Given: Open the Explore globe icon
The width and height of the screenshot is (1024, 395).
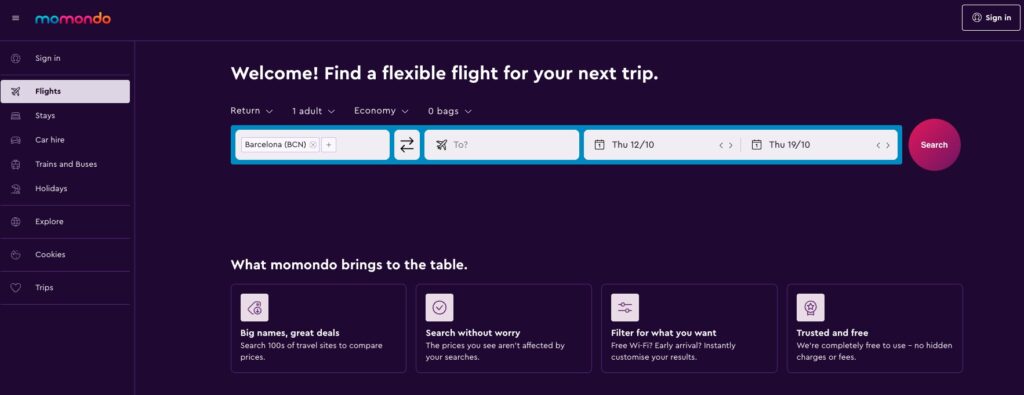Looking at the screenshot, I should click(x=16, y=222).
